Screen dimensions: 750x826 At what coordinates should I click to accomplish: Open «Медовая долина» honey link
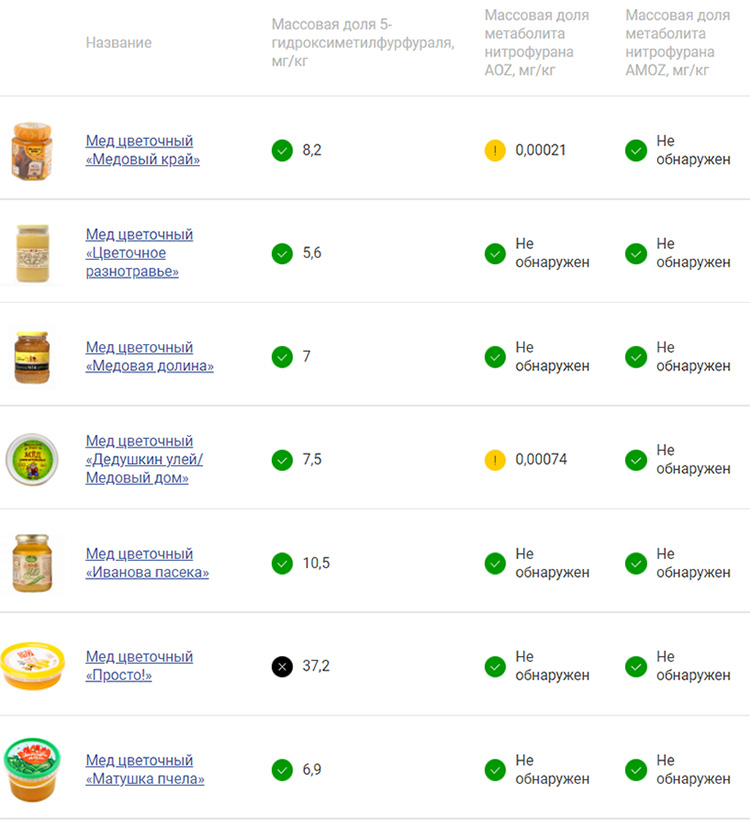150,357
